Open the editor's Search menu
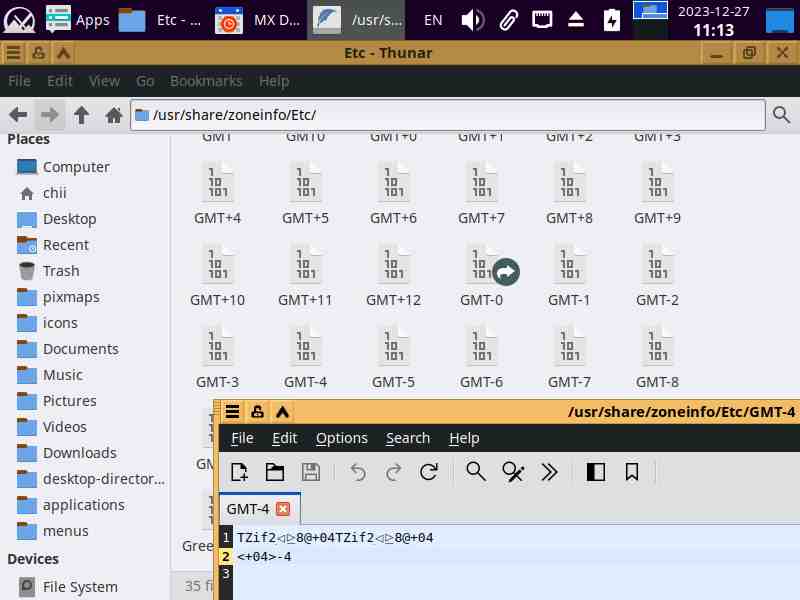Viewport: 800px width, 600px height. 408,438
